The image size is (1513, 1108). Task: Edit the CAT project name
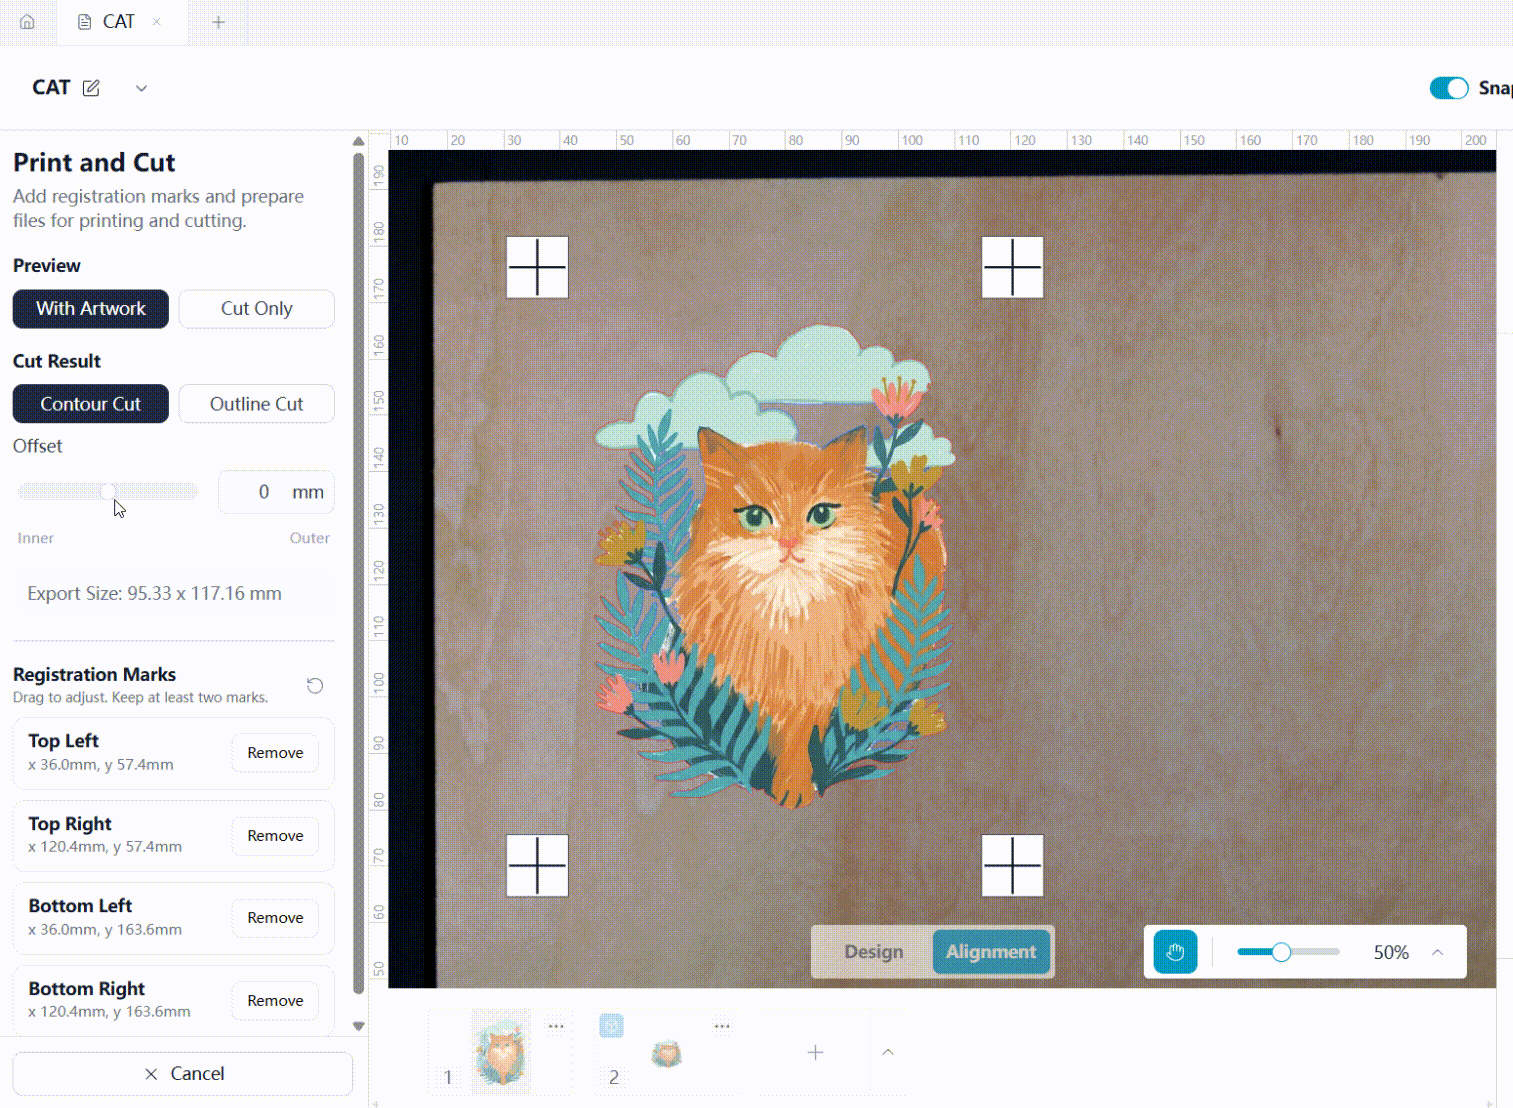coord(91,88)
